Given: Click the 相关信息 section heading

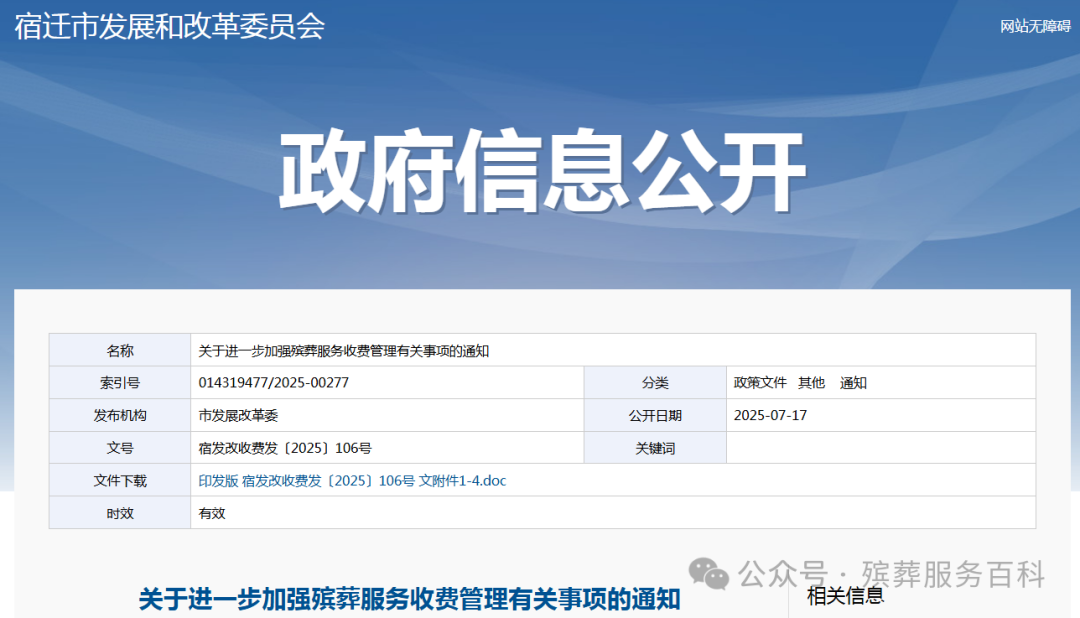Looking at the screenshot, I should click(843, 597).
